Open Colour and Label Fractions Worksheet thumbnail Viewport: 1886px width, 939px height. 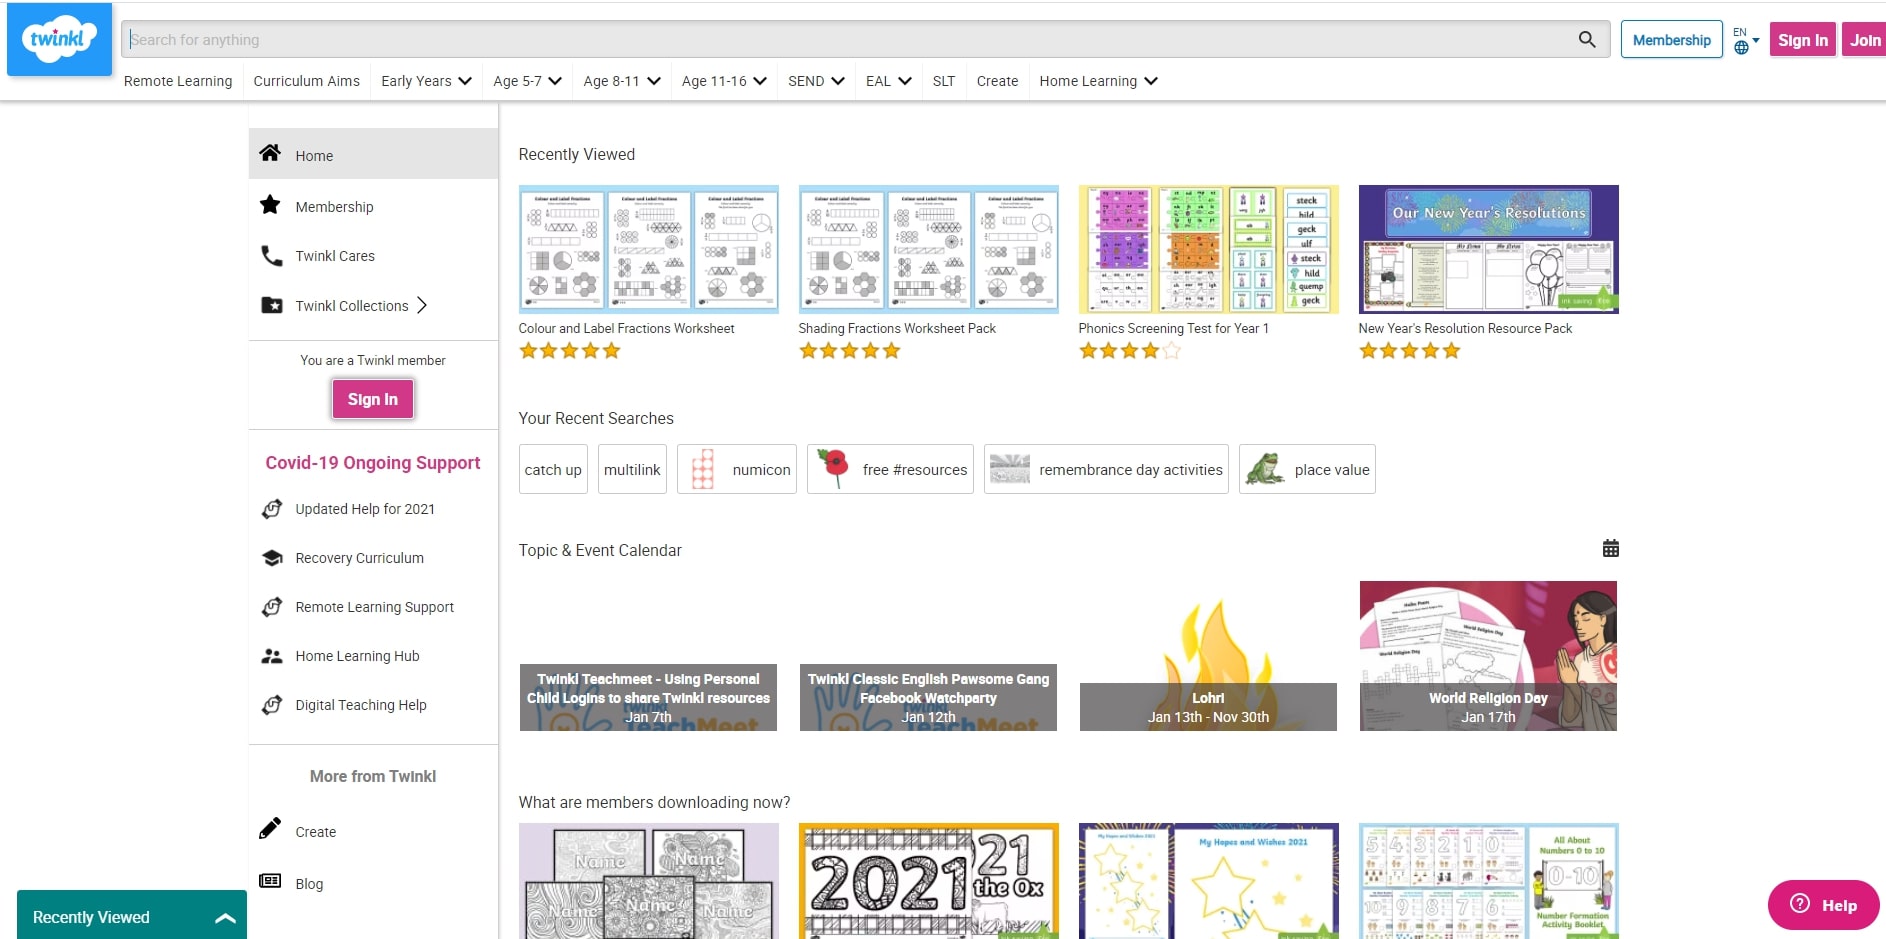tap(648, 249)
